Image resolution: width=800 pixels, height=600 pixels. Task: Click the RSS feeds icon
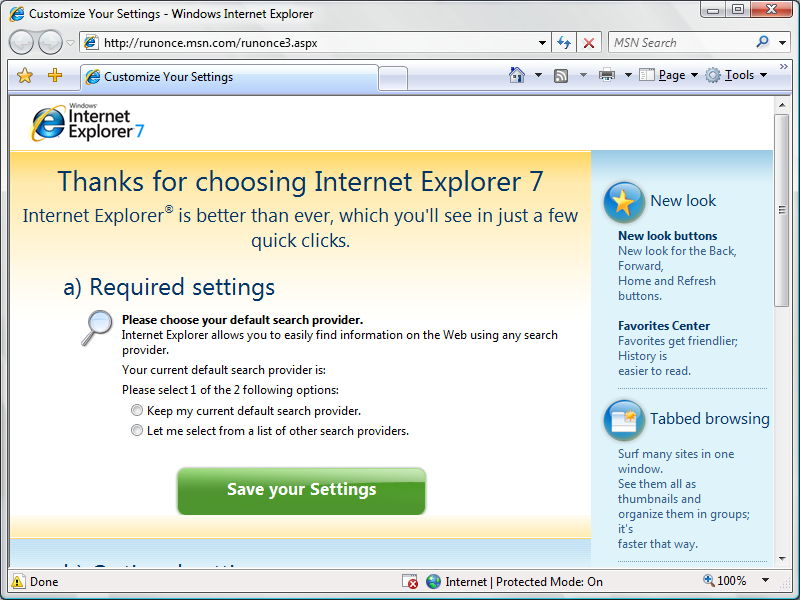[561, 76]
